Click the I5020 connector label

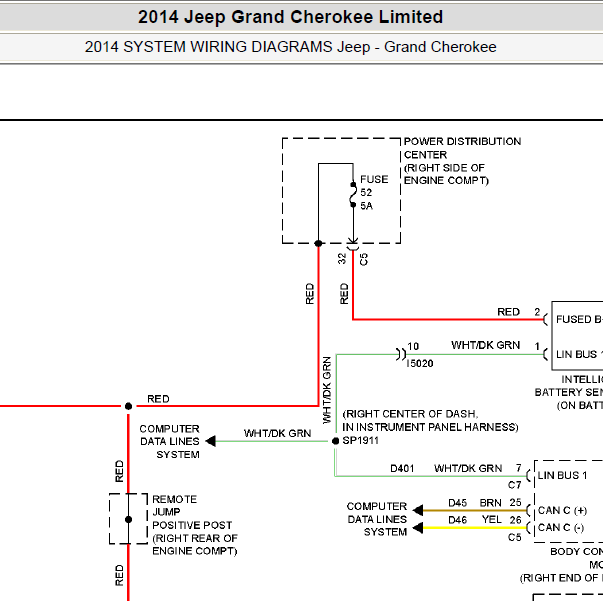coord(420,363)
